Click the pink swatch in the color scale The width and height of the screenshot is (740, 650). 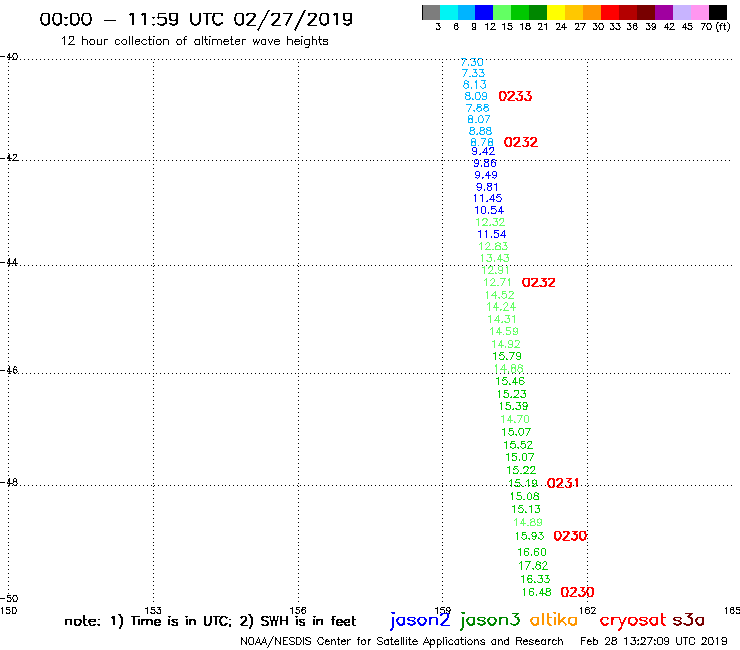coord(699,13)
